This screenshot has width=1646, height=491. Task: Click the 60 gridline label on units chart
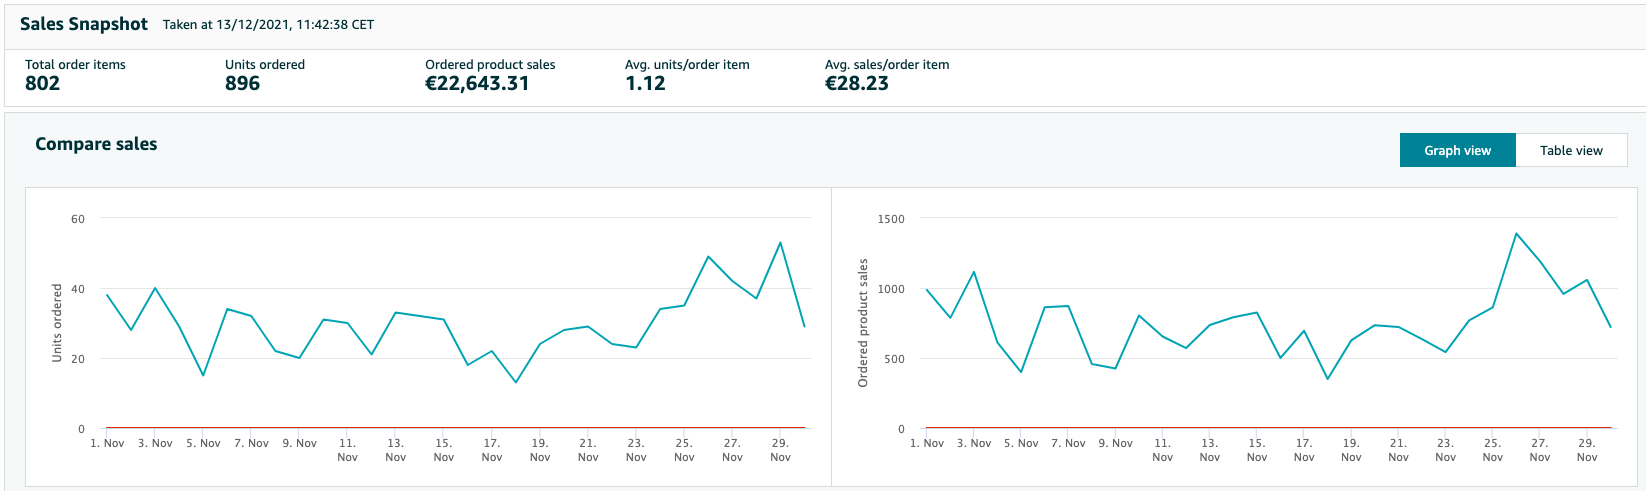78,219
